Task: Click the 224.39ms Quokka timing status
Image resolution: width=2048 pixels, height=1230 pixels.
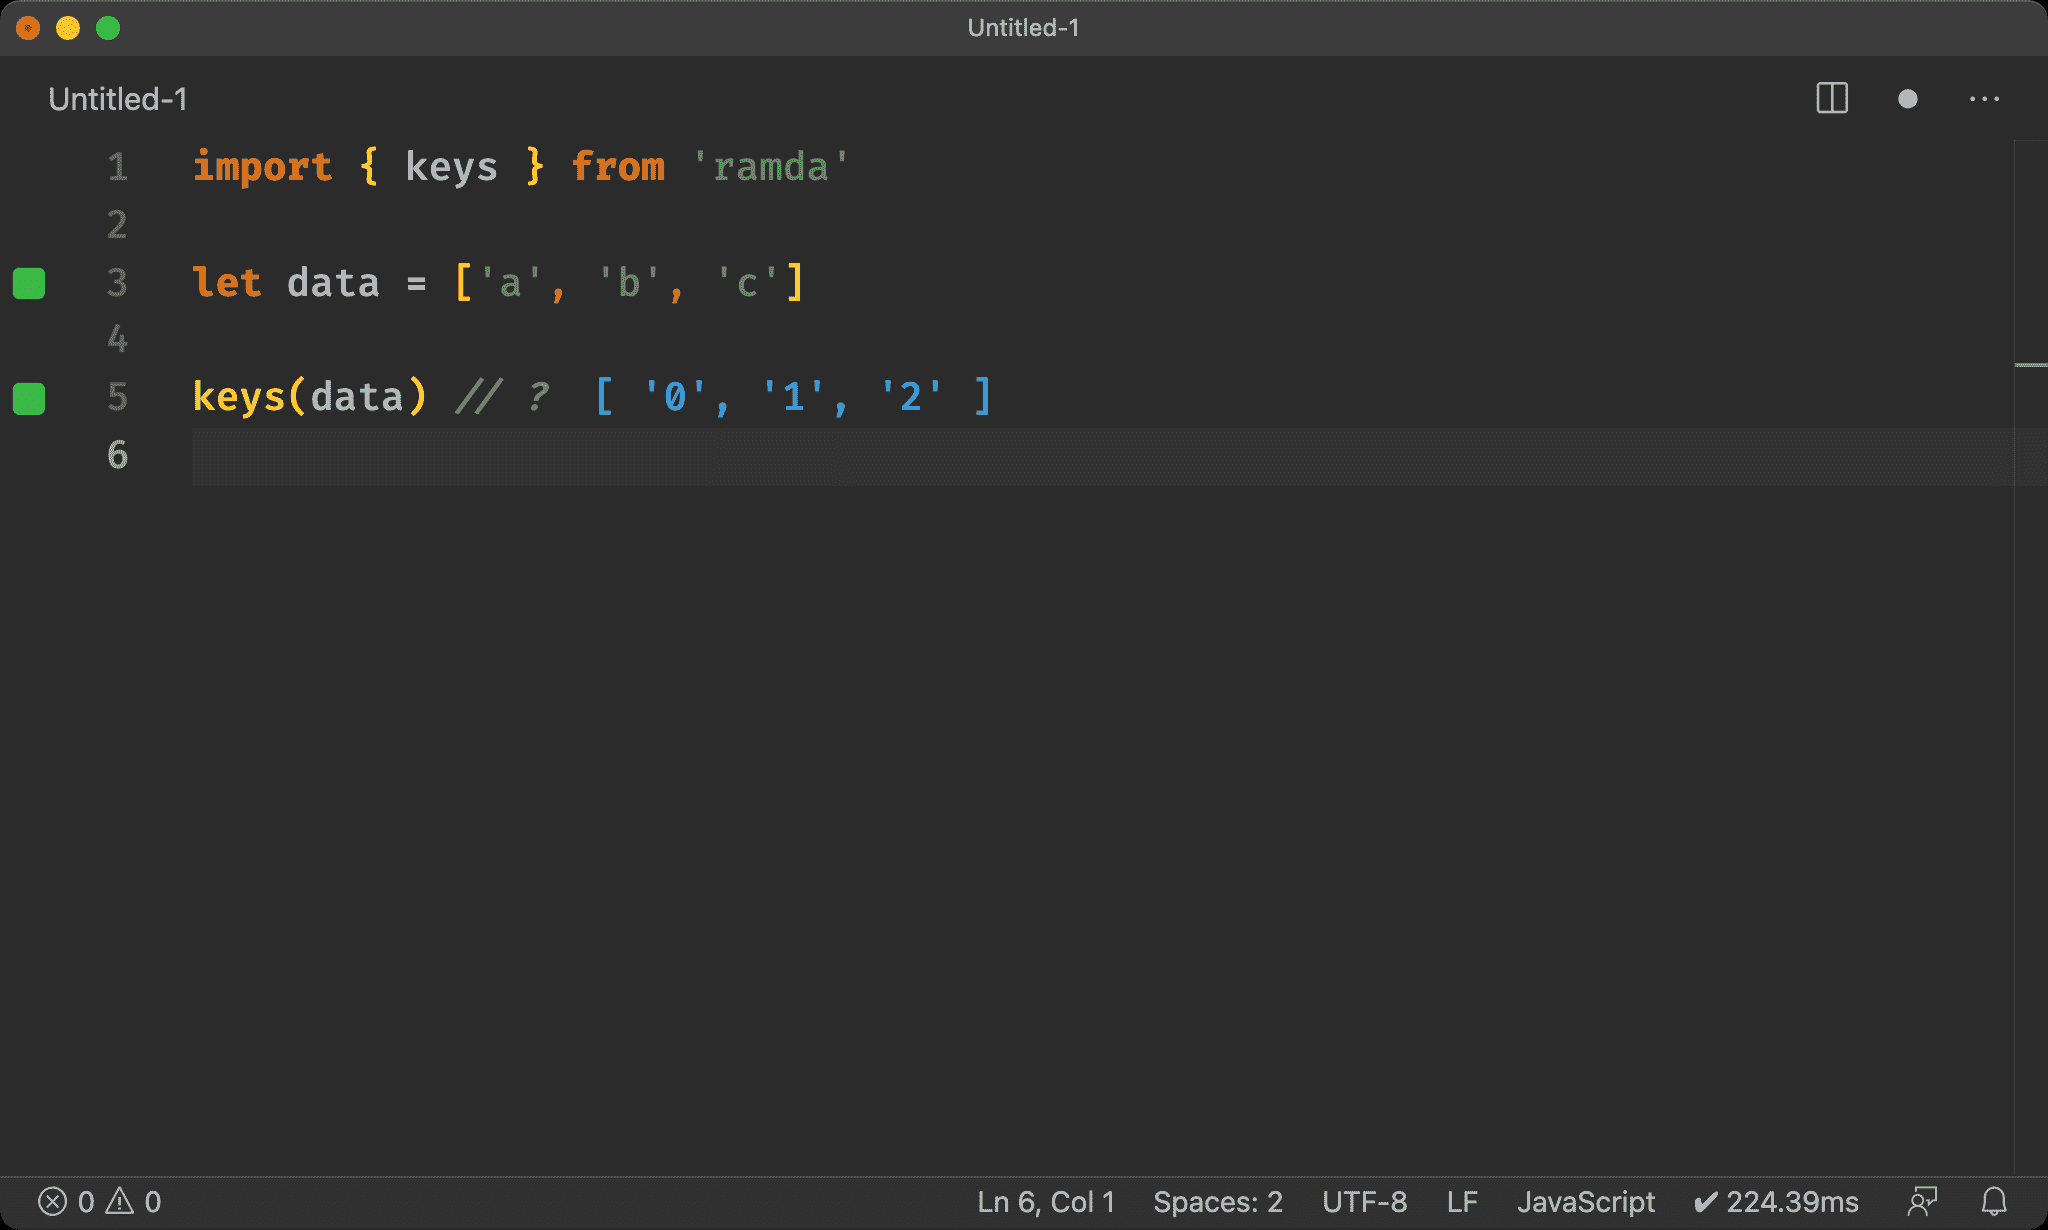Action: click(x=1777, y=1201)
